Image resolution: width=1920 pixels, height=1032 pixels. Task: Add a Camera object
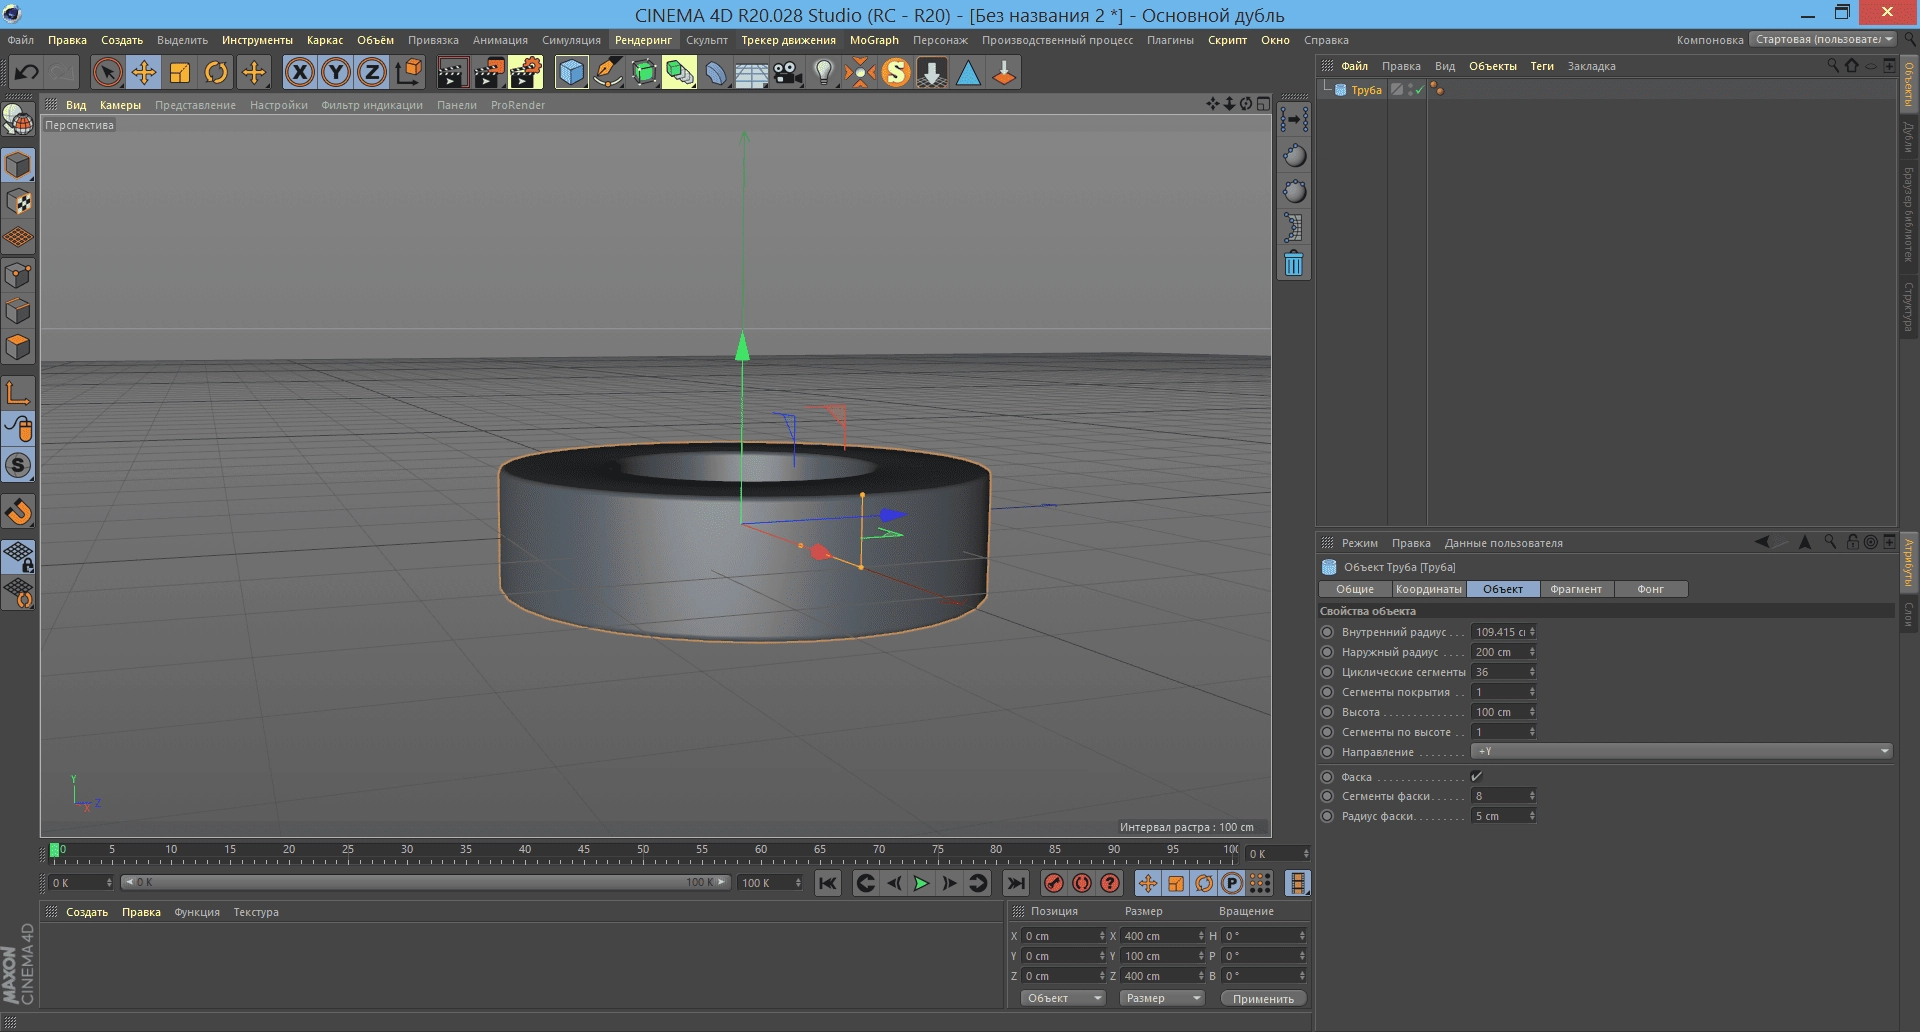(x=788, y=72)
